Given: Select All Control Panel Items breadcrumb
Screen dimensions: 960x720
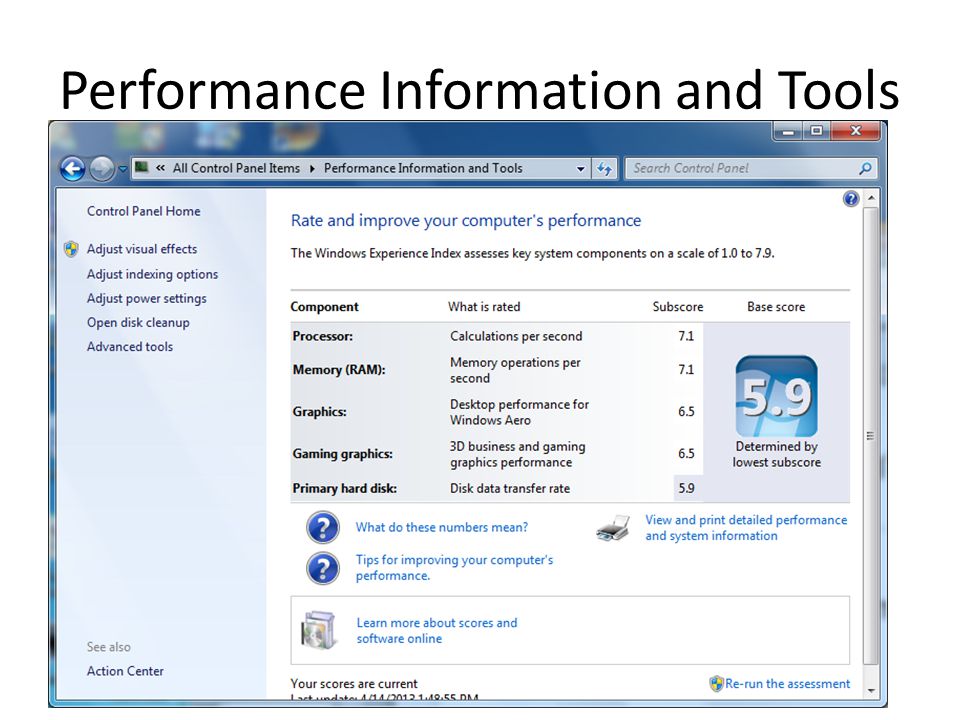Looking at the screenshot, I should [x=236, y=168].
